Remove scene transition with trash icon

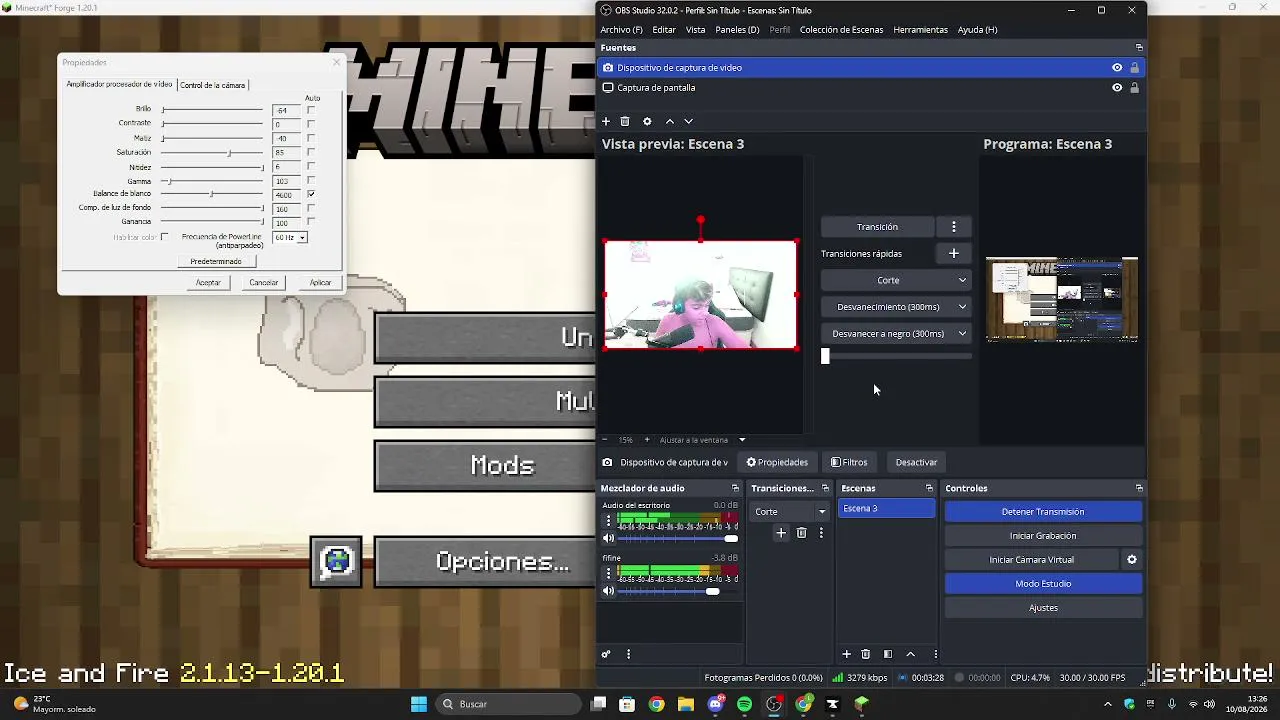click(x=801, y=533)
